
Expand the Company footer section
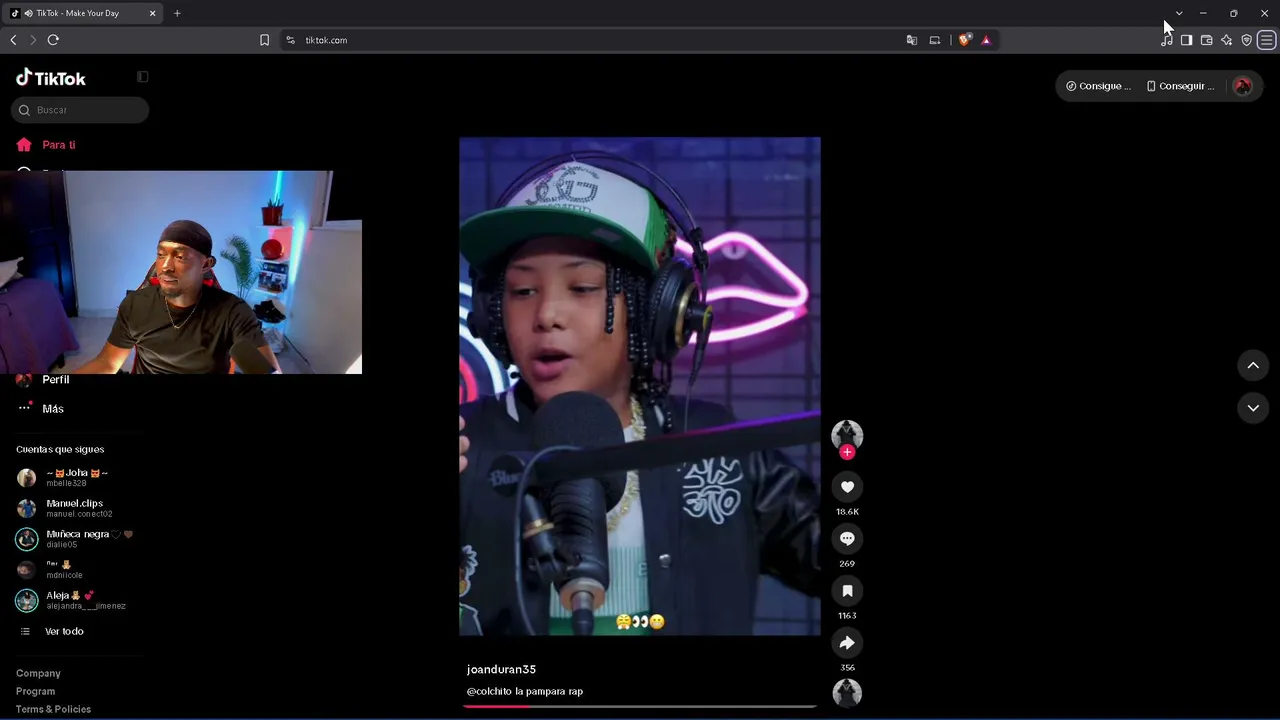[x=38, y=674]
